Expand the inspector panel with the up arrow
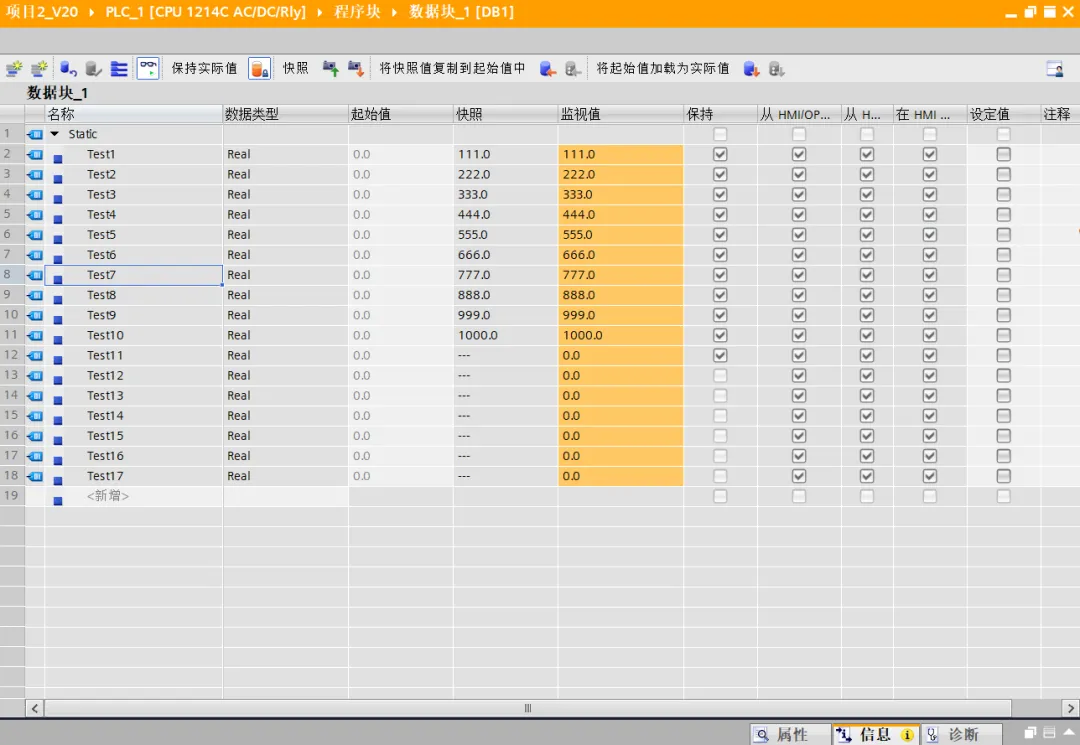The height and width of the screenshot is (745, 1080). click(1069, 733)
